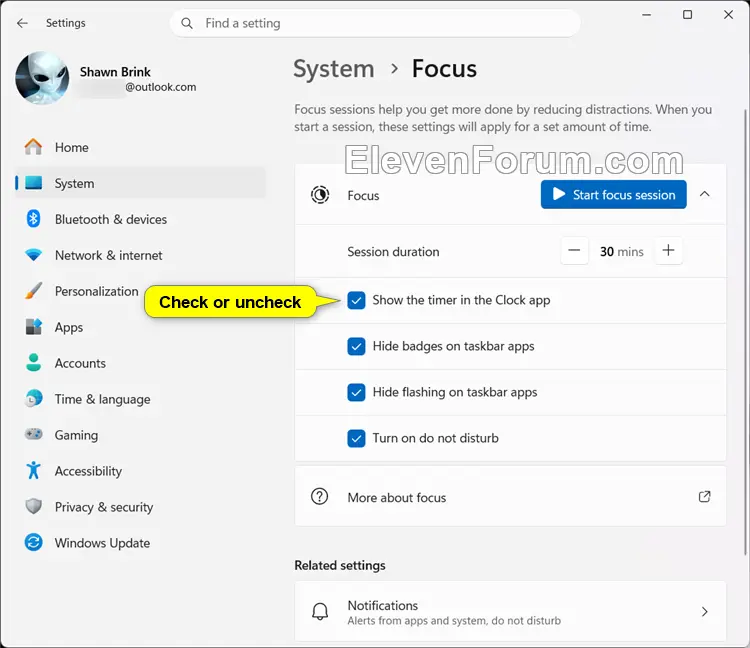Screen dimensions: 750x648
Task: Open Home in the sidebar
Action: pos(140,147)
